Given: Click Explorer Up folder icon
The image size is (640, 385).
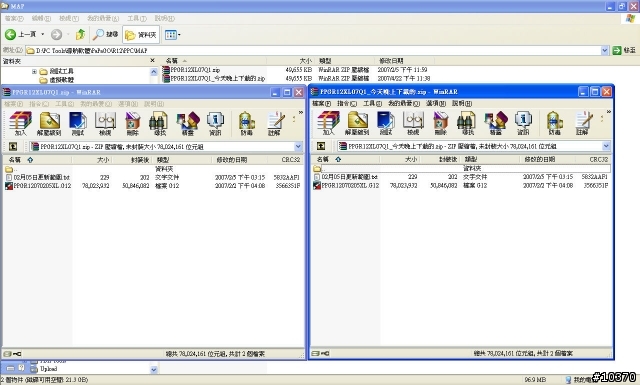Looking at the screenshot, I should tap(80, 35).
